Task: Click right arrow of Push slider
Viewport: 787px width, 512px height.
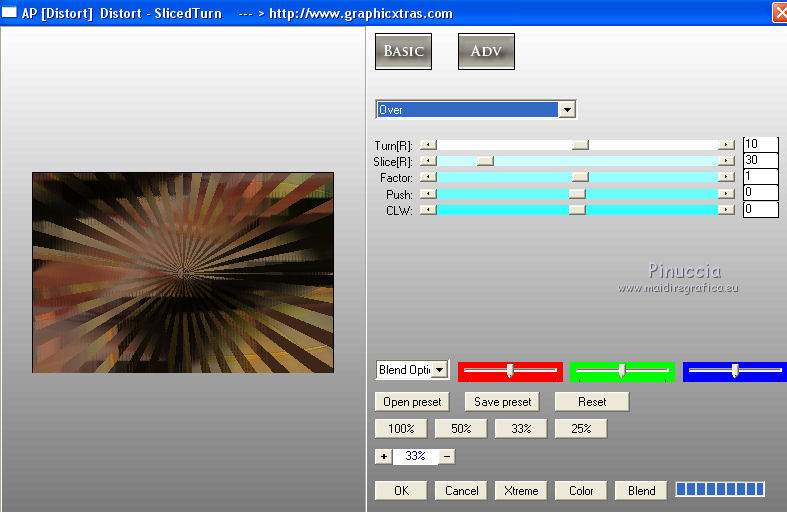Action: point(726,194)
